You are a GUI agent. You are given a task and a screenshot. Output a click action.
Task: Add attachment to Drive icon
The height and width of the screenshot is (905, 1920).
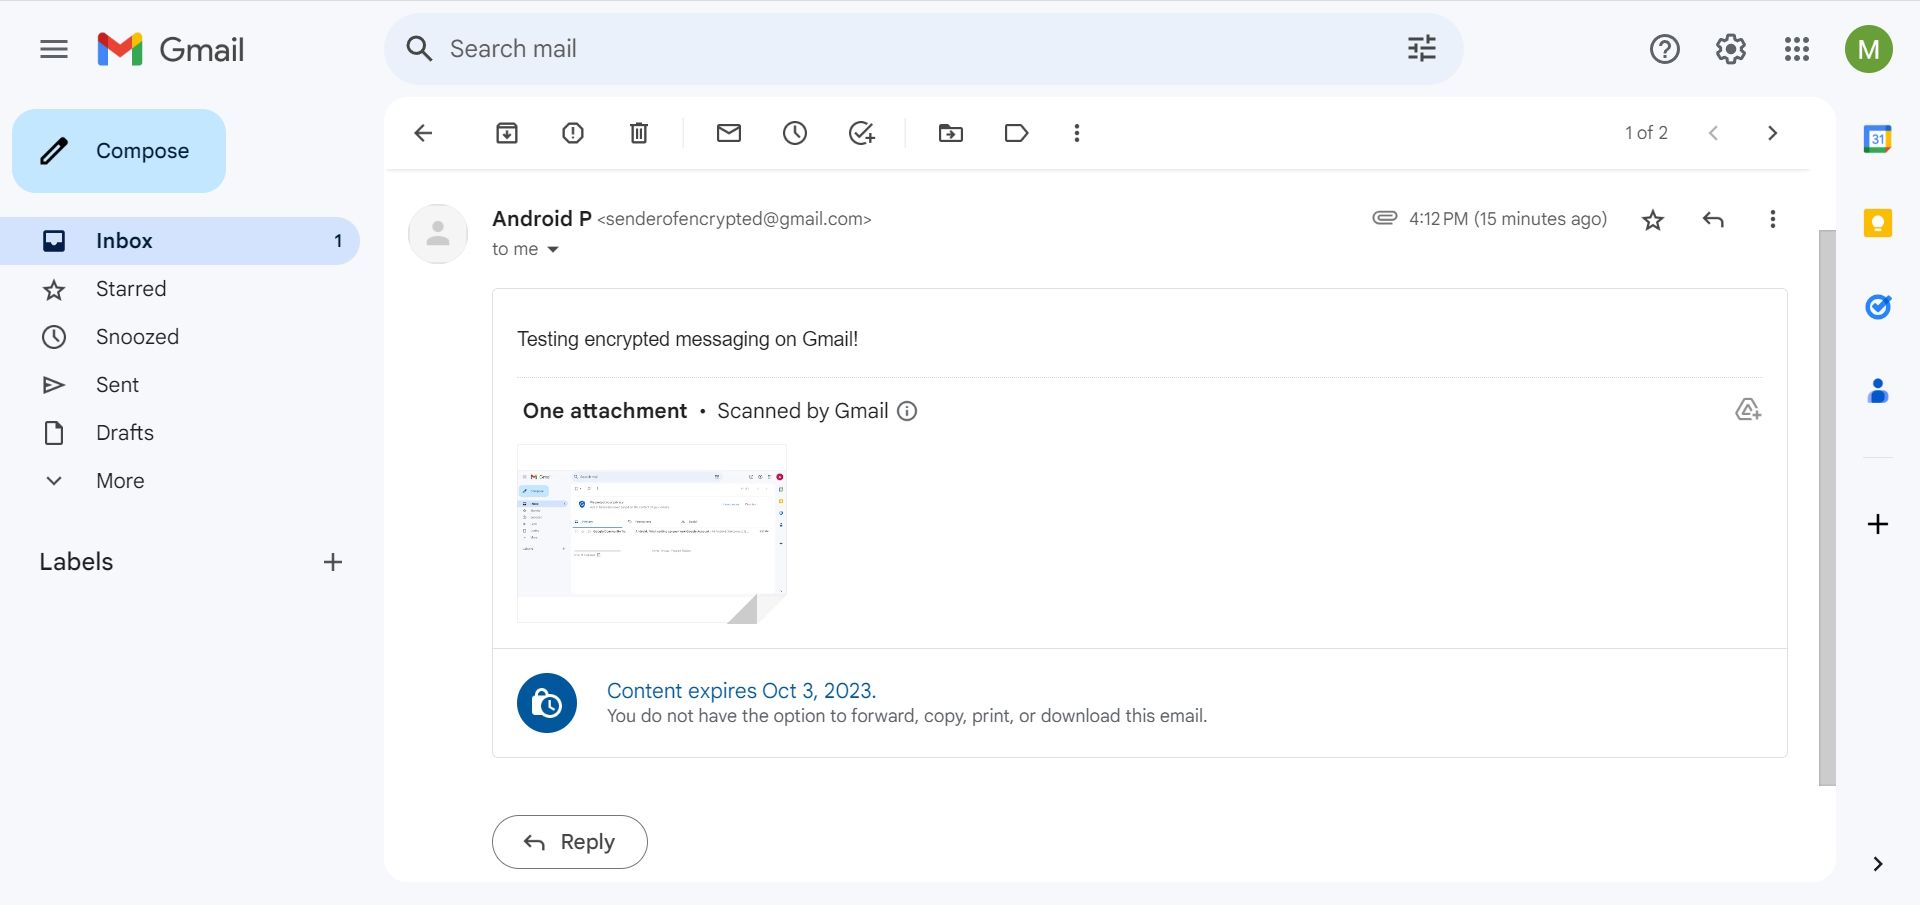pyautogui.click(x=1747, y=409)
